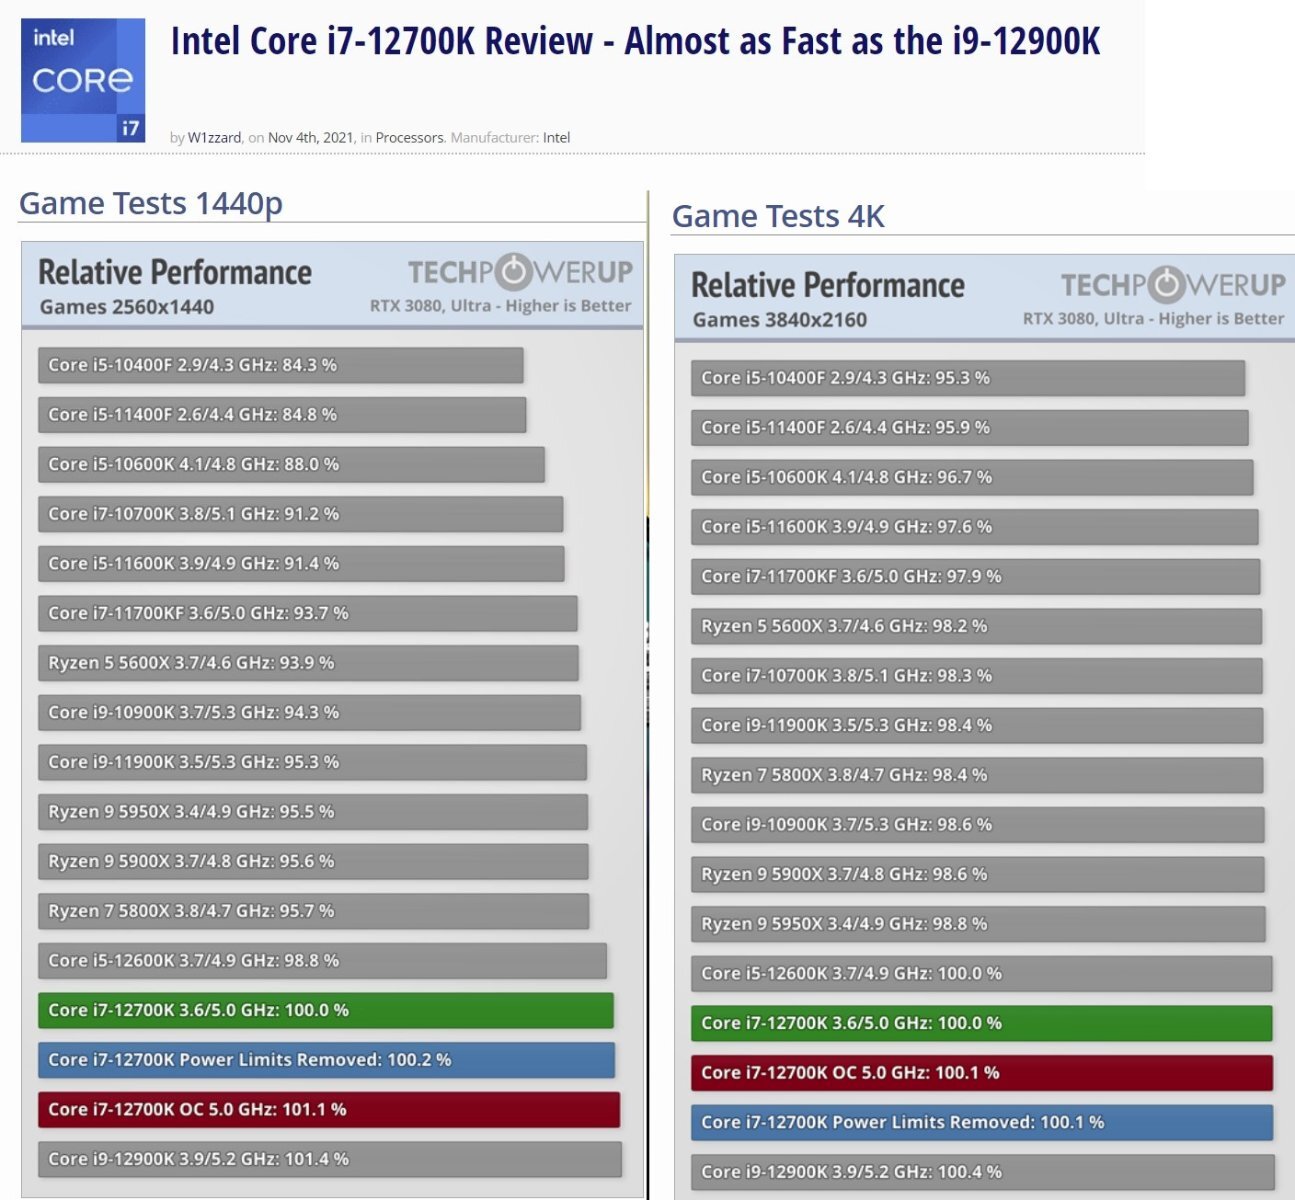Image resolution: width=1295 pixels, height=1200 pixels.
Task: Click the Games 2560x1440 subtitle
Action: click(127, 307)
